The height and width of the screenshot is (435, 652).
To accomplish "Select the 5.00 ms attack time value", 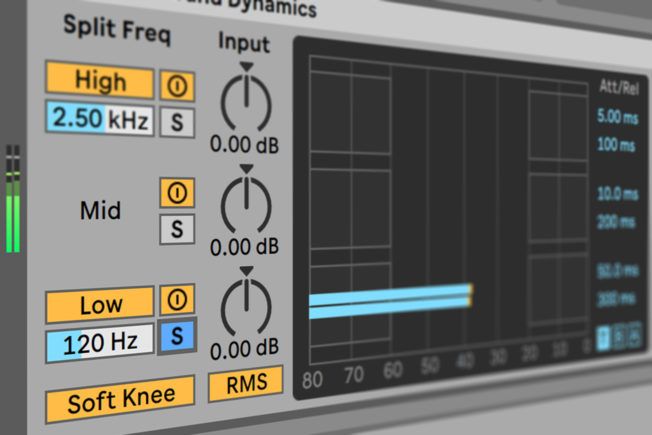I will tap(617, 117).
